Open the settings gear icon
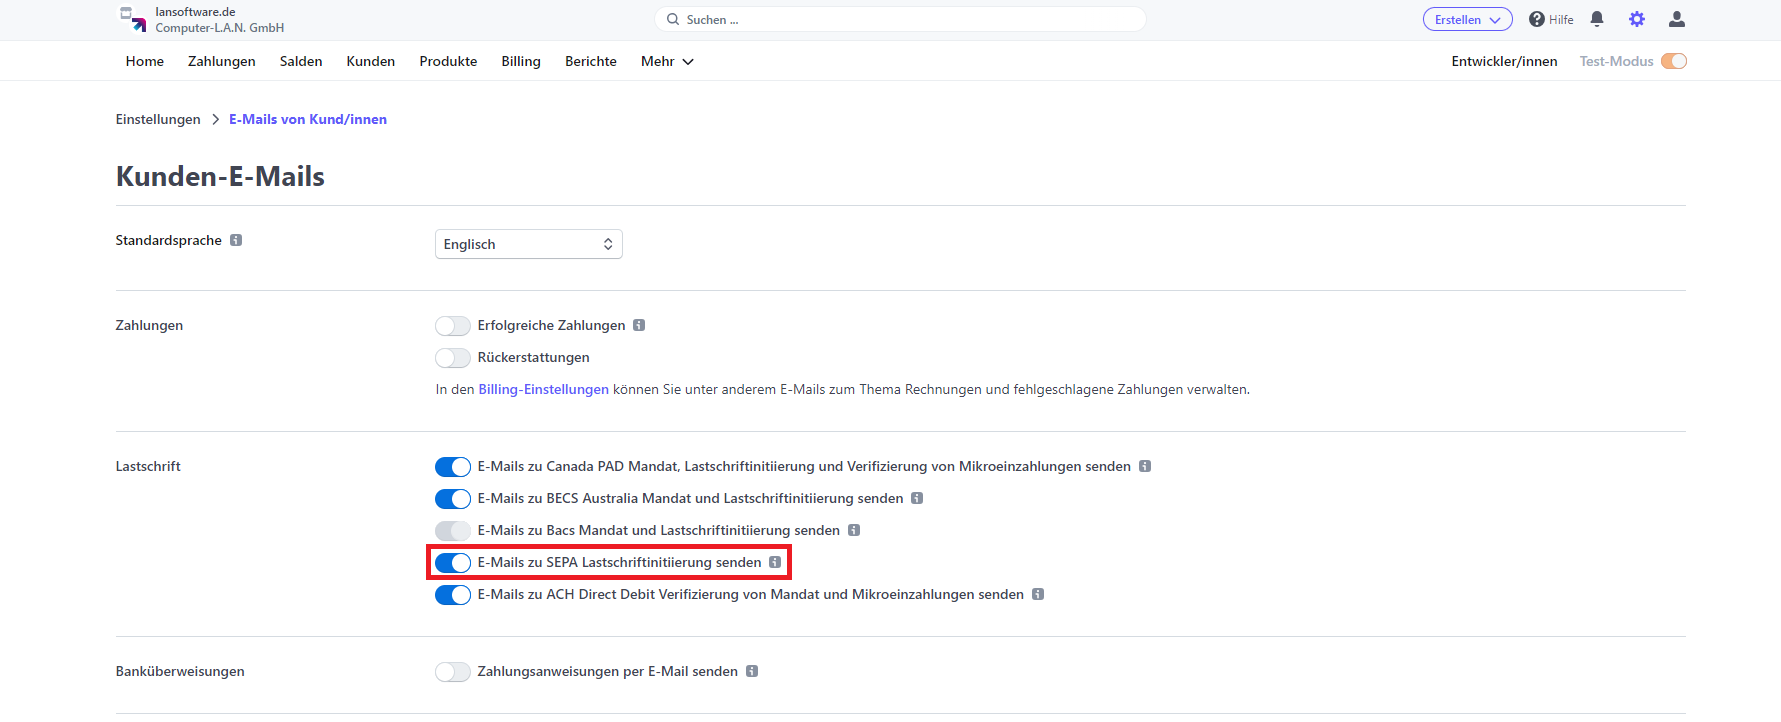This screenshot has height=722, width=1781. (1637, 19)
